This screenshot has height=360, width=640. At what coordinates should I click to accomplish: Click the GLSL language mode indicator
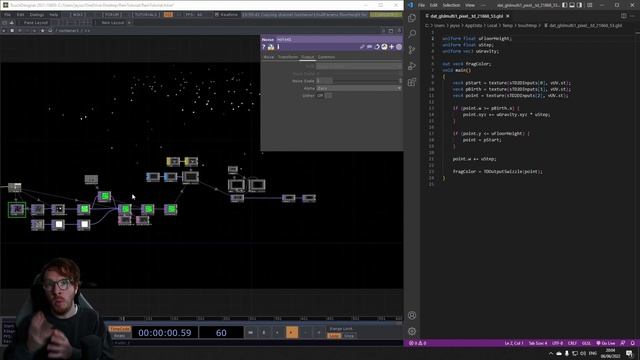click(x=586, y=343)
